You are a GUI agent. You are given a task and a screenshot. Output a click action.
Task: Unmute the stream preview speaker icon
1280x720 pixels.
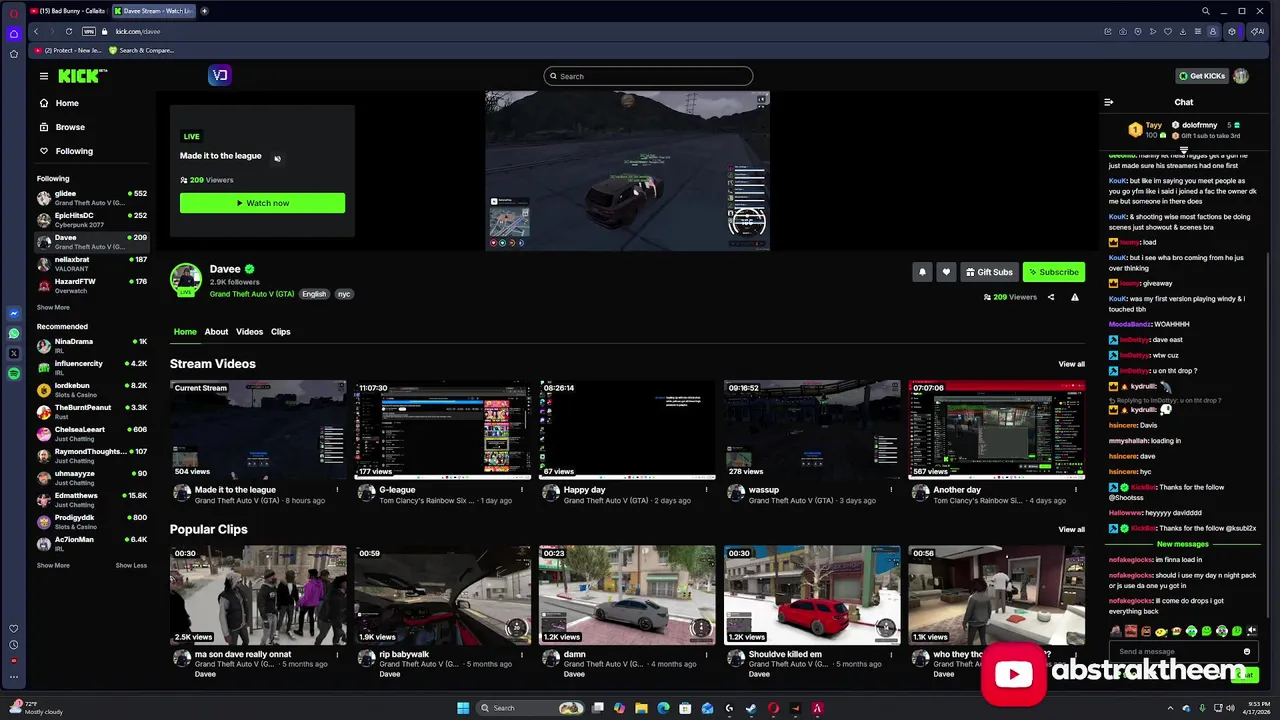[x=277, y=158]
